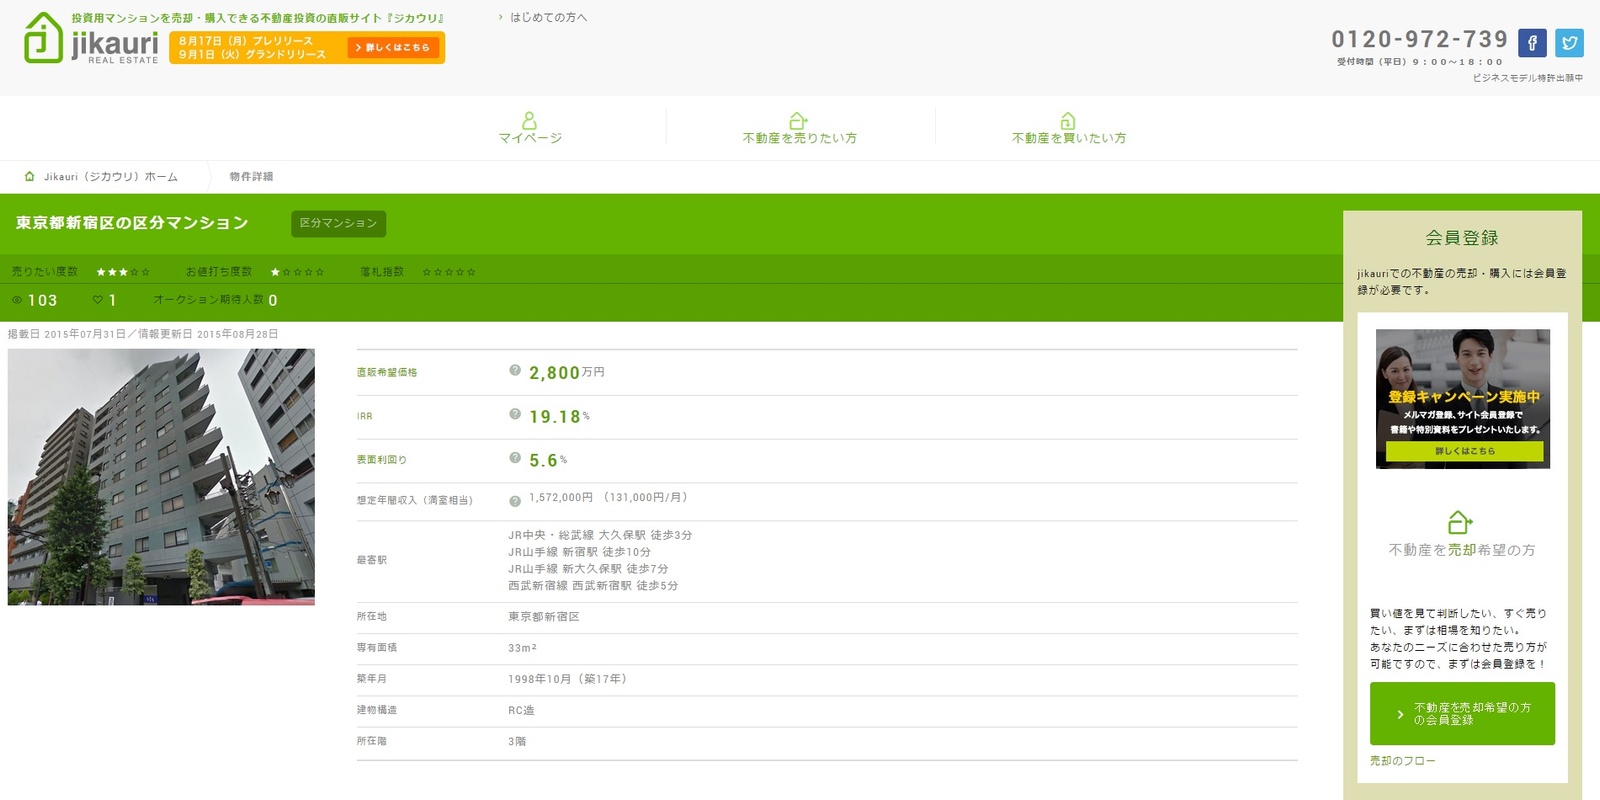Toggle the heart favorite icon

[x=98, y=300]
